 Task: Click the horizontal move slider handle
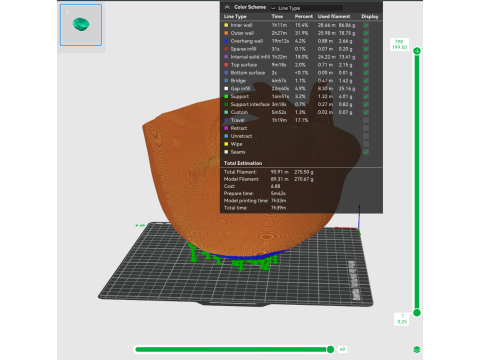(330, 349)
